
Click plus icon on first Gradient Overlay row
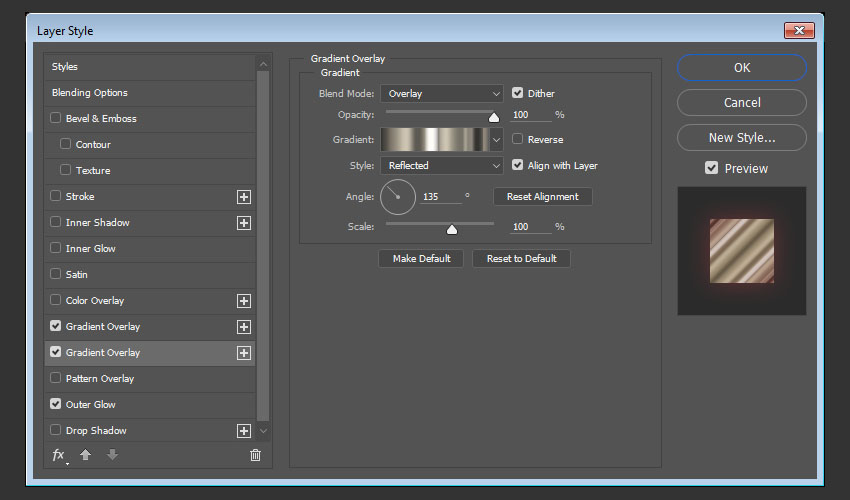(244, 327)
